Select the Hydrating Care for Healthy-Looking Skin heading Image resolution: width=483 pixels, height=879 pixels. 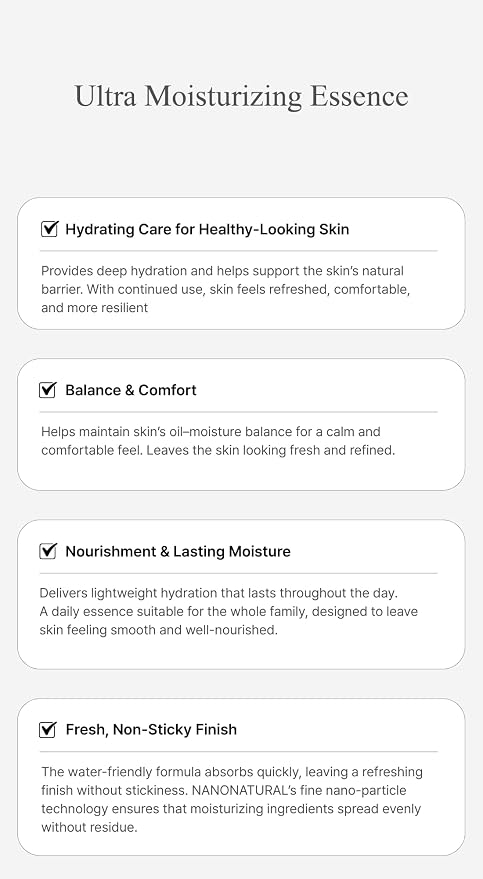(x=207, y=229)
